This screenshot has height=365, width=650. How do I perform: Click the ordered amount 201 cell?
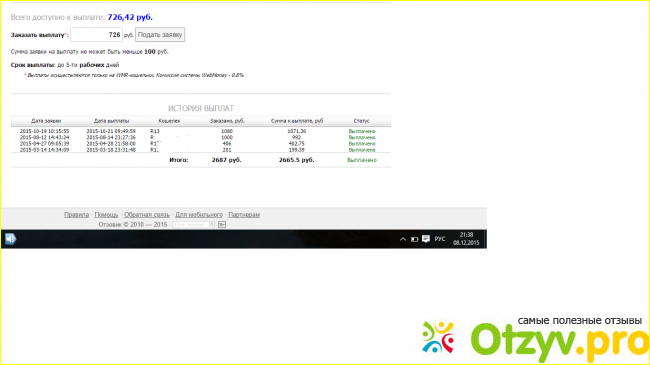(227, 150)
